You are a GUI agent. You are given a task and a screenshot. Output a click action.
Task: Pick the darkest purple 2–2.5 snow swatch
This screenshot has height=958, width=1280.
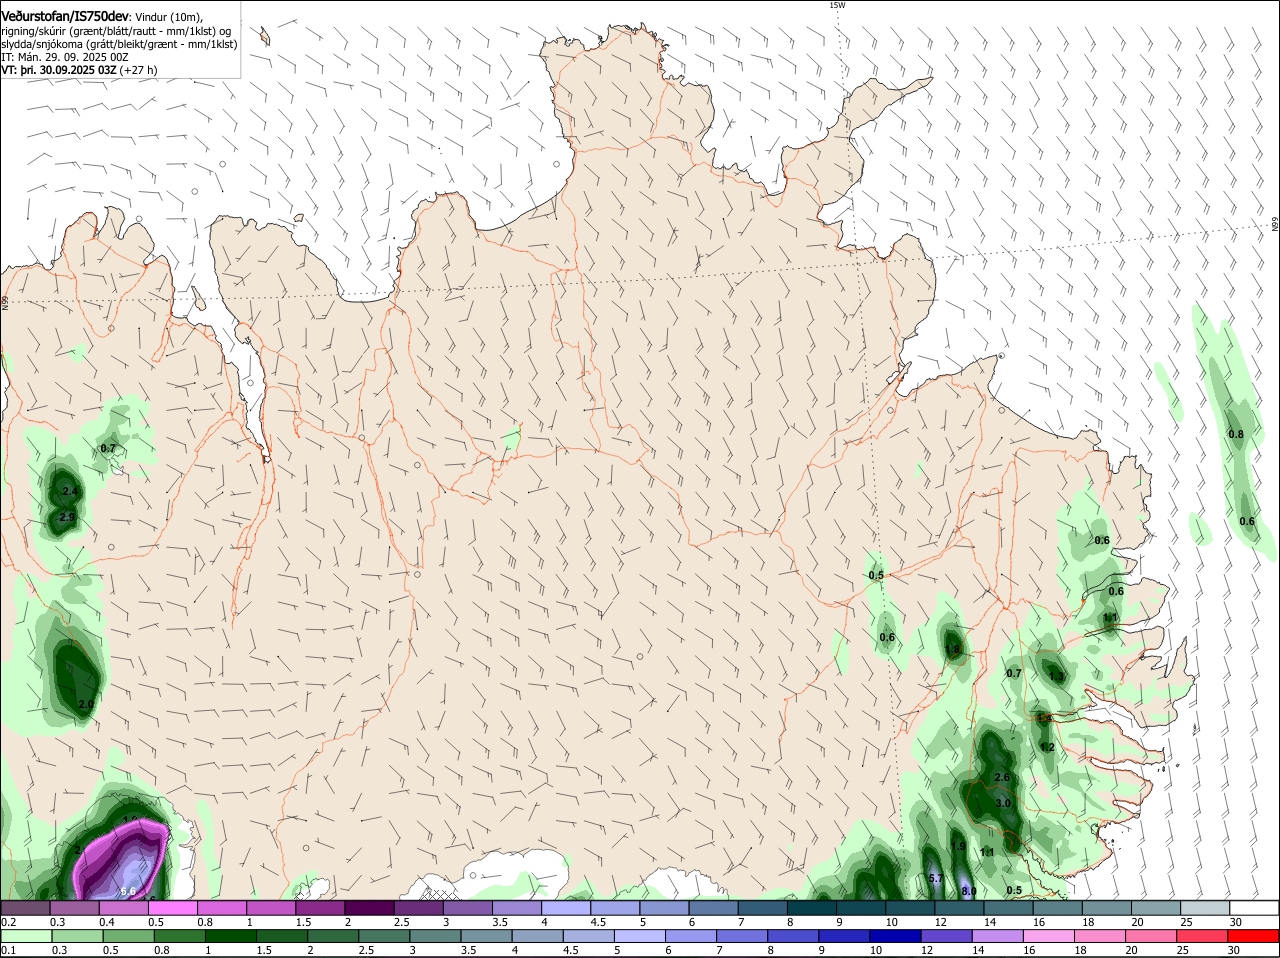[x=369, y=908]
